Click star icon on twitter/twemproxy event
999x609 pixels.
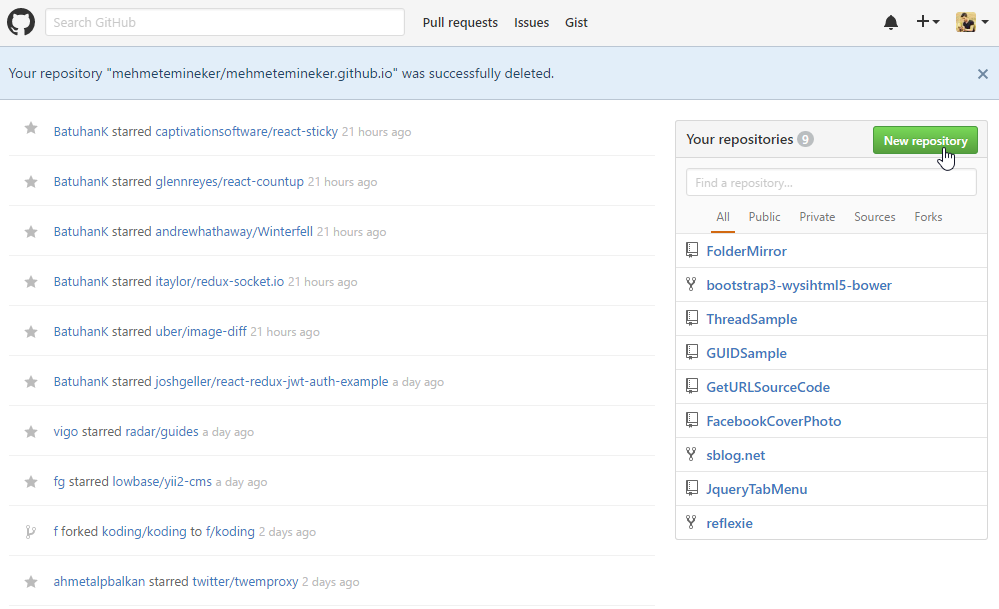point(31,582)
